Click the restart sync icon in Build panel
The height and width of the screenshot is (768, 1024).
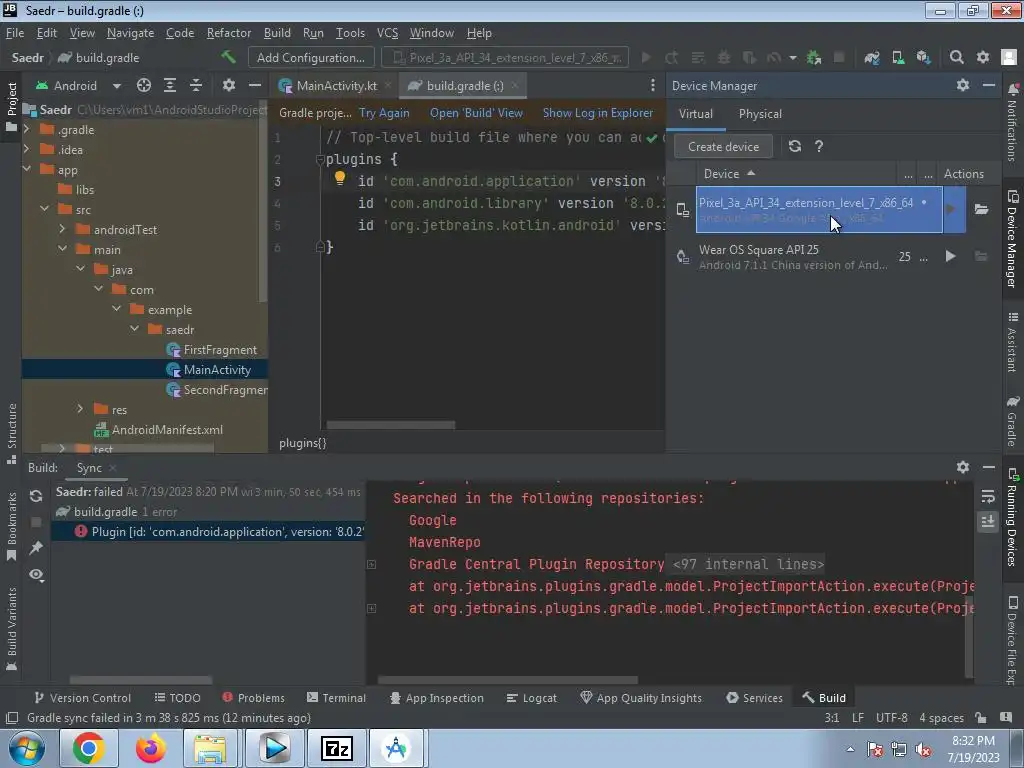pyautogui.click(x=36, y=496)
